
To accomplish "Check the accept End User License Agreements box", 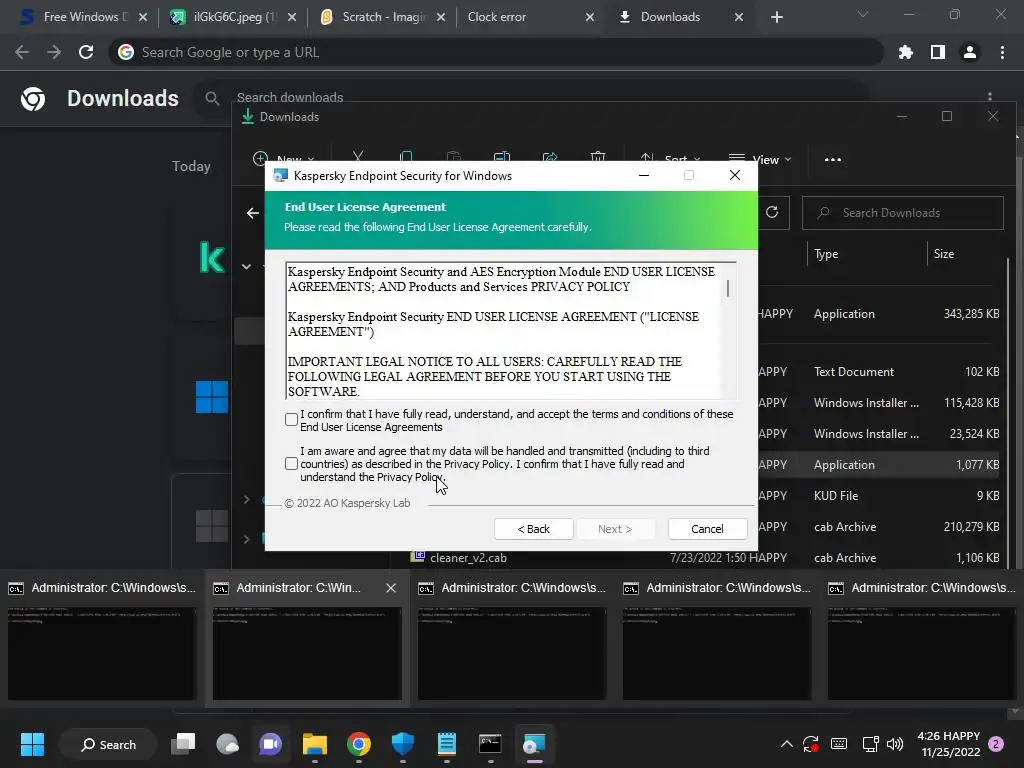I will [x=291, y=419].
